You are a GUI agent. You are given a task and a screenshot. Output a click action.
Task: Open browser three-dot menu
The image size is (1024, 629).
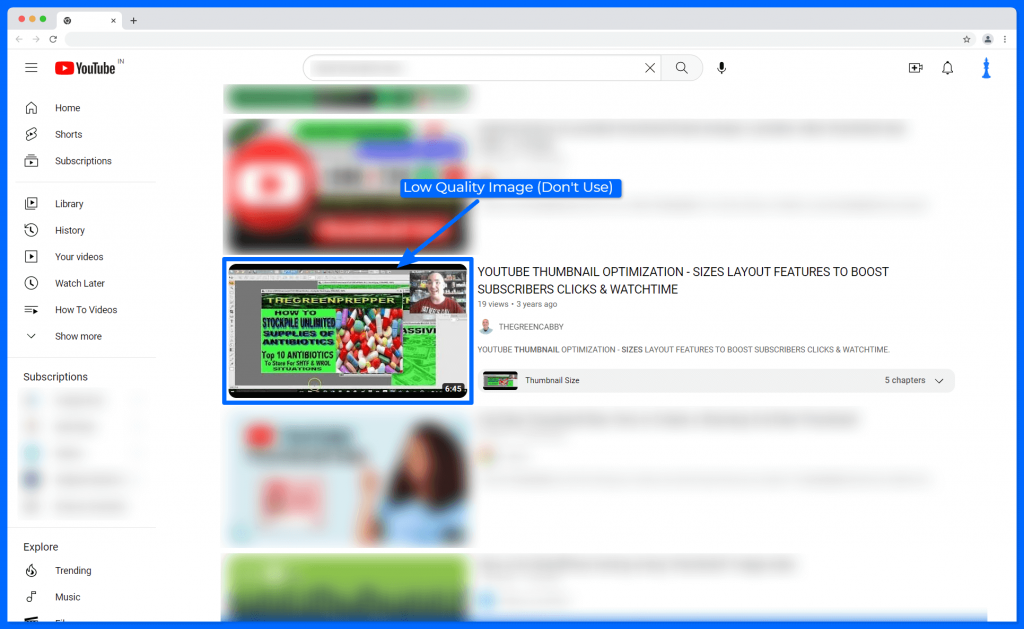(1005, 39)
